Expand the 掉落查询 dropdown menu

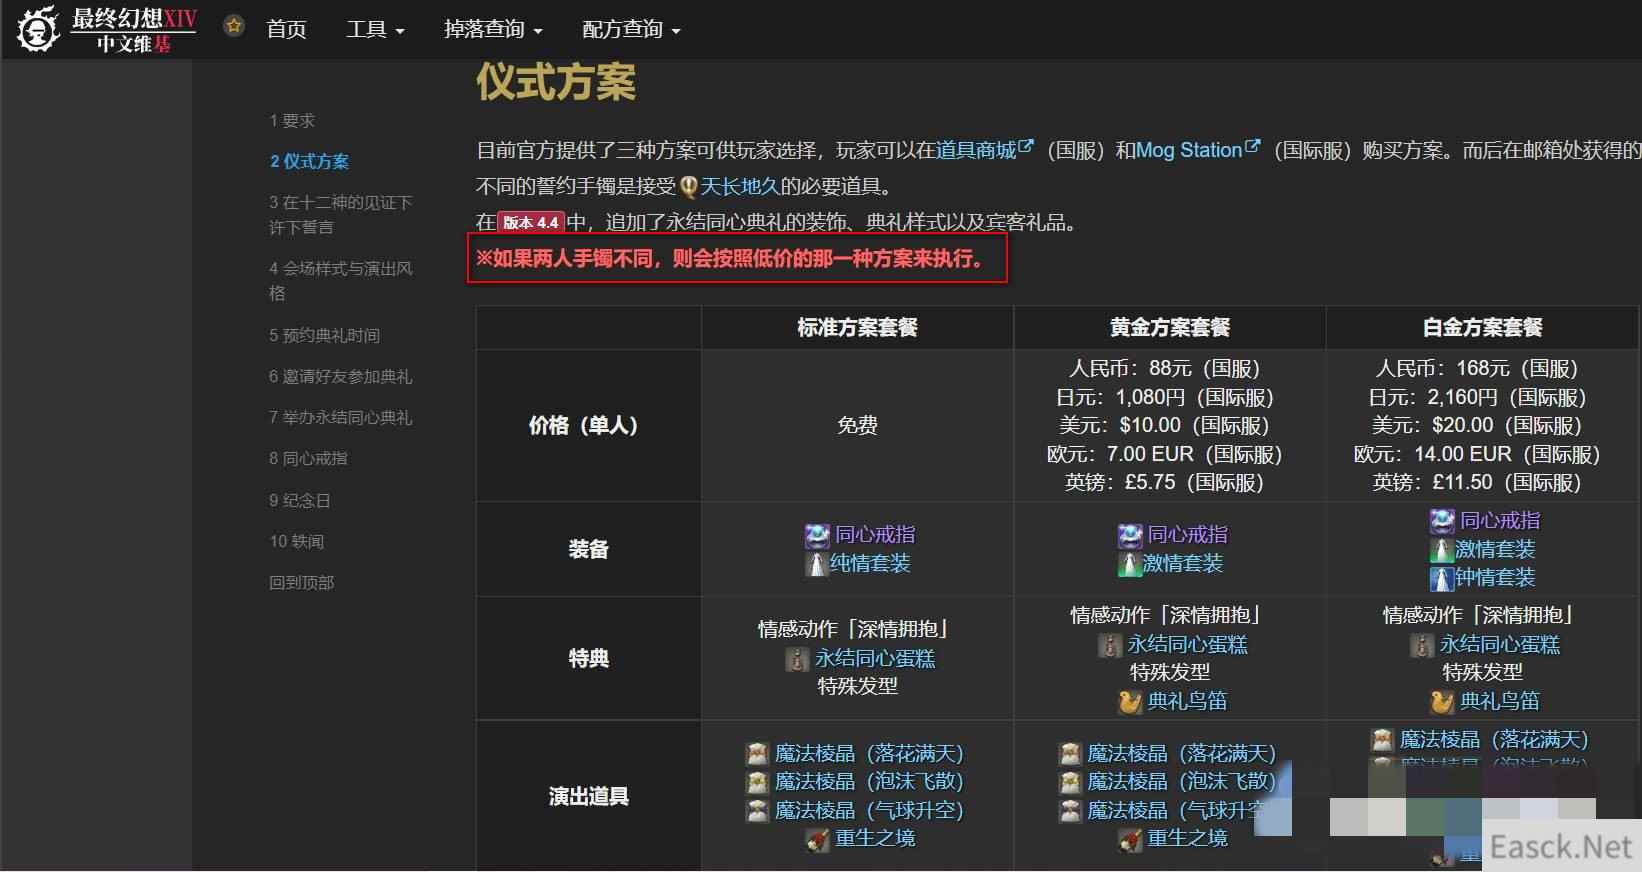tap(493, 29)
